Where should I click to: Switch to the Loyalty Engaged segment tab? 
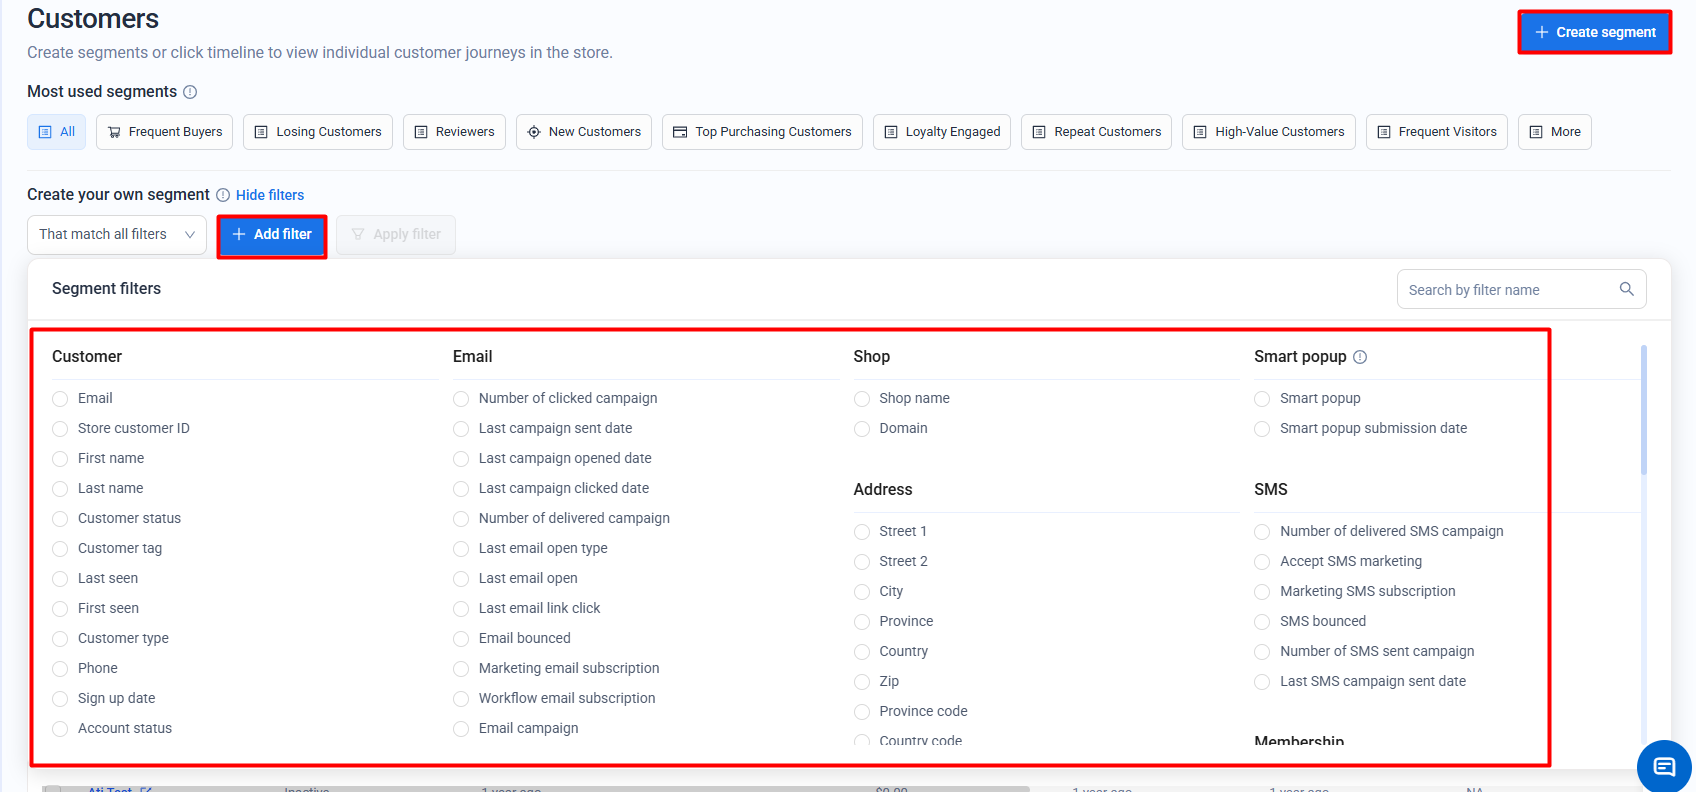coord(942,132)
